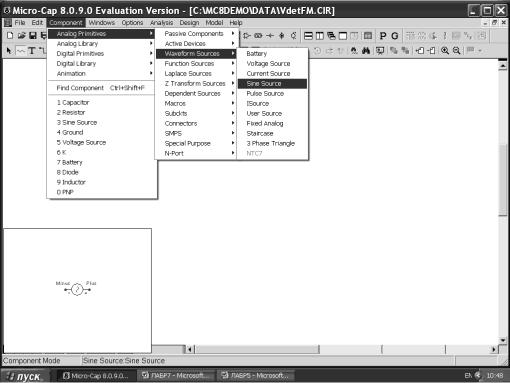Screen dimensions: 510x383
Task: Click the bold G toolbar icon
Action: click(395, 36)
